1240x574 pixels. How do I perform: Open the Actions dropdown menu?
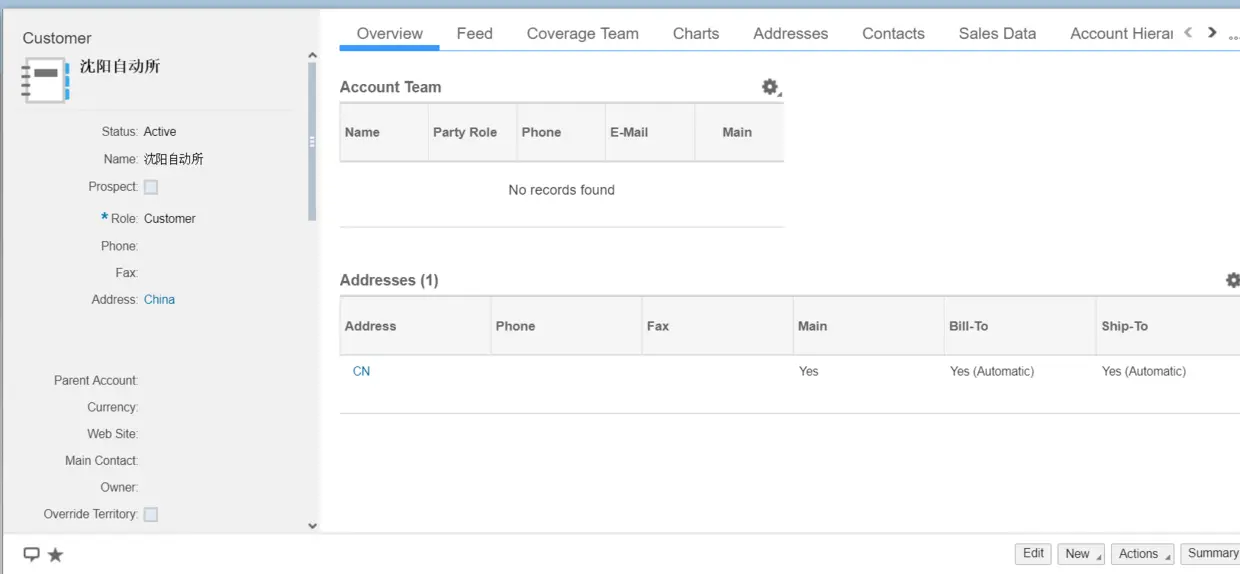point(1141,554)
